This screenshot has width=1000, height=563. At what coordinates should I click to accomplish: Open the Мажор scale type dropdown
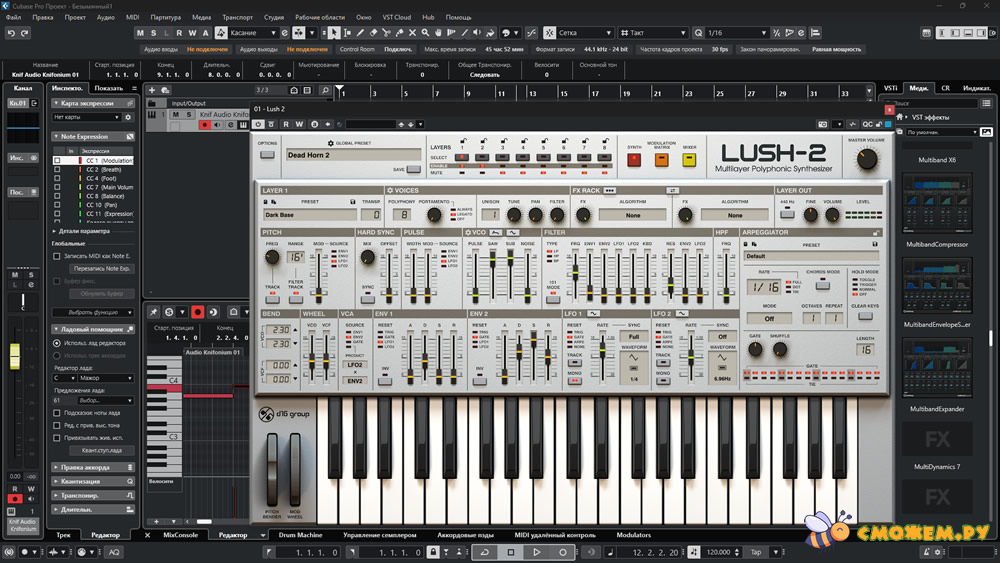pos(105,378)
